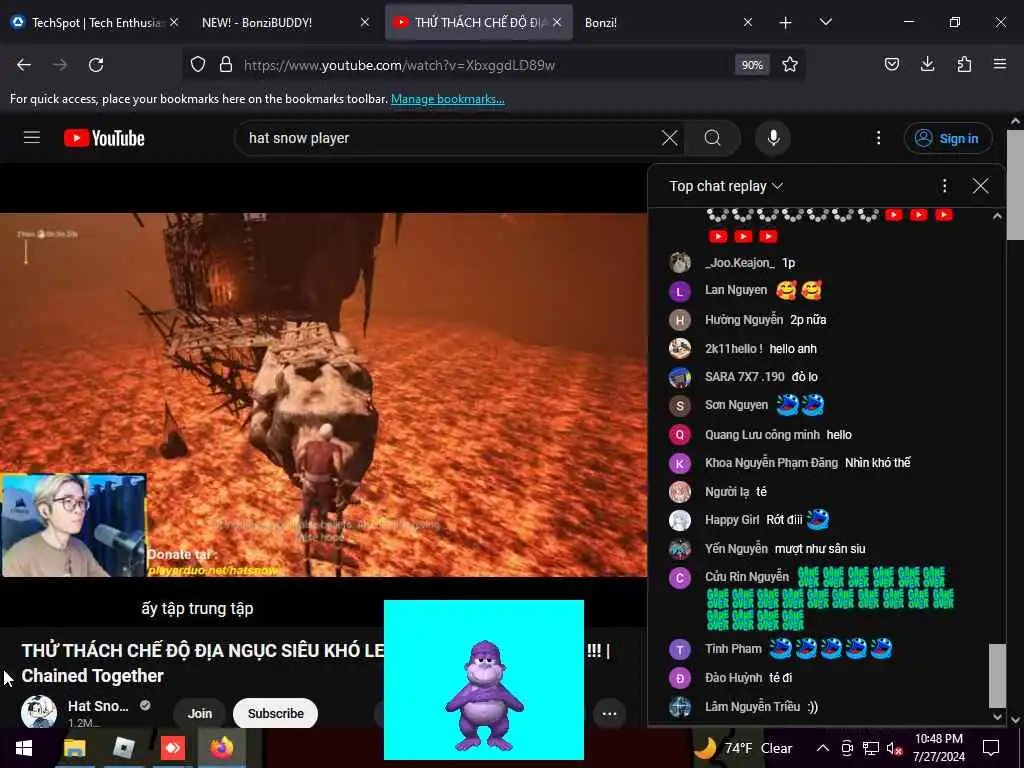Click page vertical scrollbar thumb

tap(1016, 185)
